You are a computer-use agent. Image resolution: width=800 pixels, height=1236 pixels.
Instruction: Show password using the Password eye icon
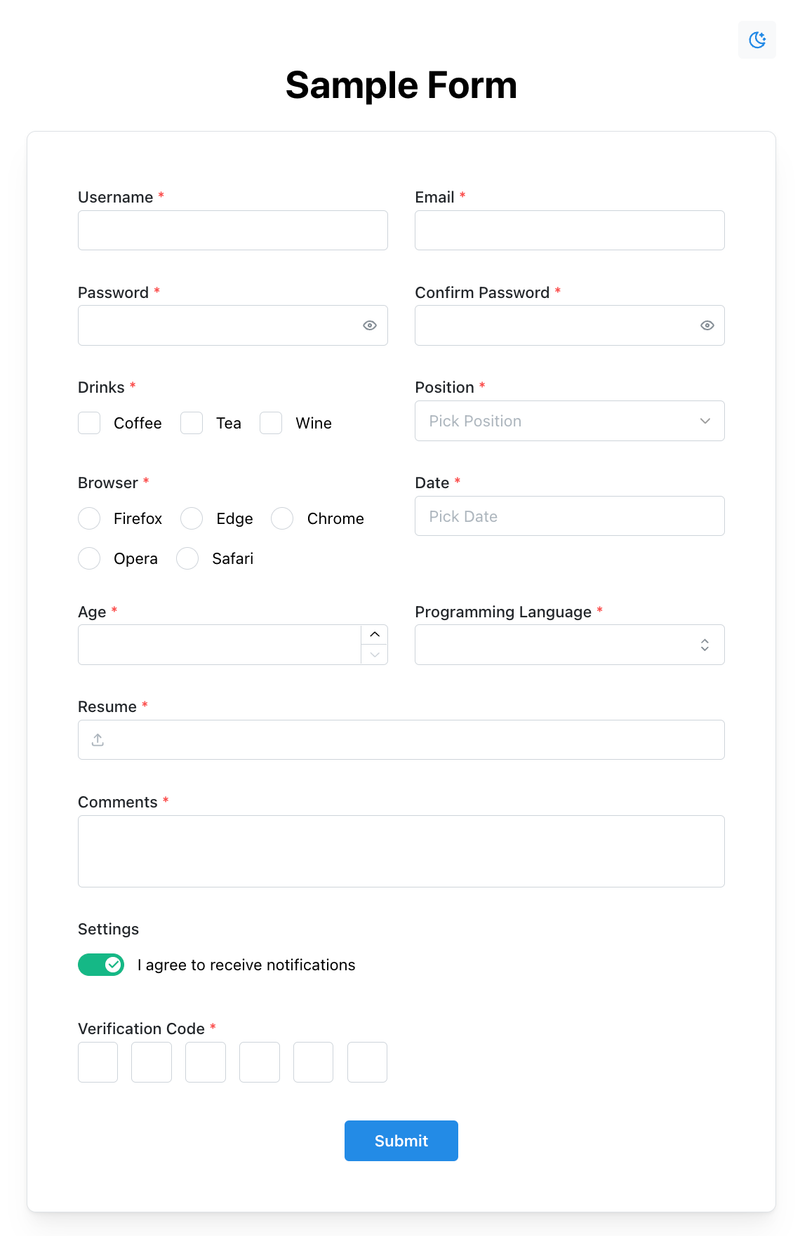[x=370, y=326]
